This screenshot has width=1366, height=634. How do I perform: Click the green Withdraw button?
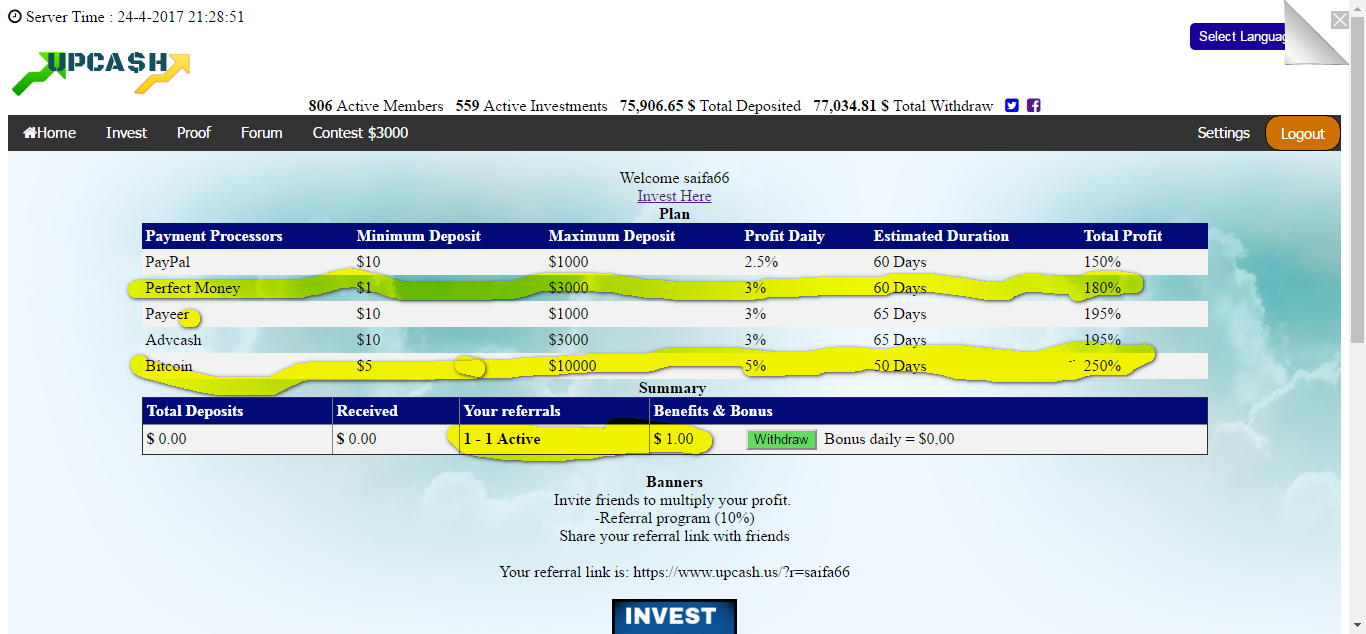(x=781, y=440)
